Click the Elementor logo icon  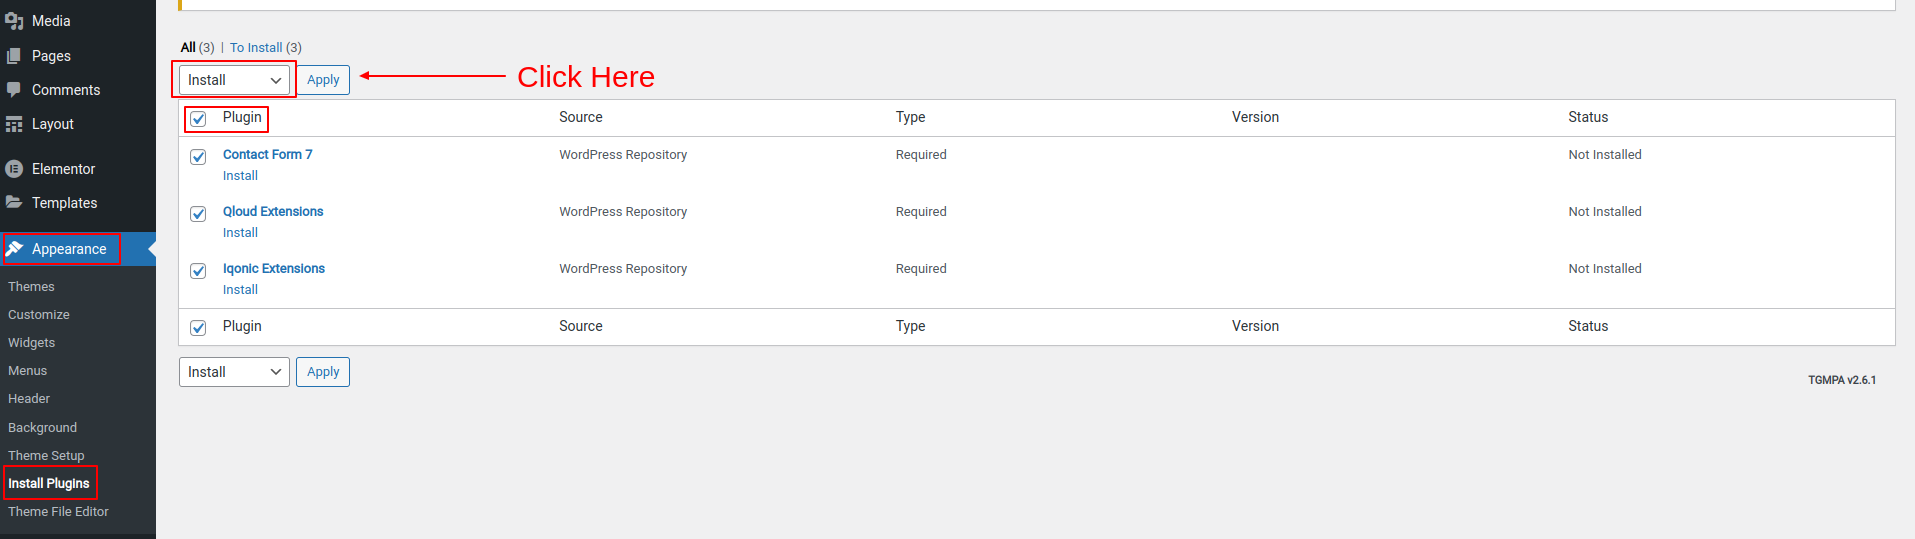pyautogui.click(x=14, y=169)
